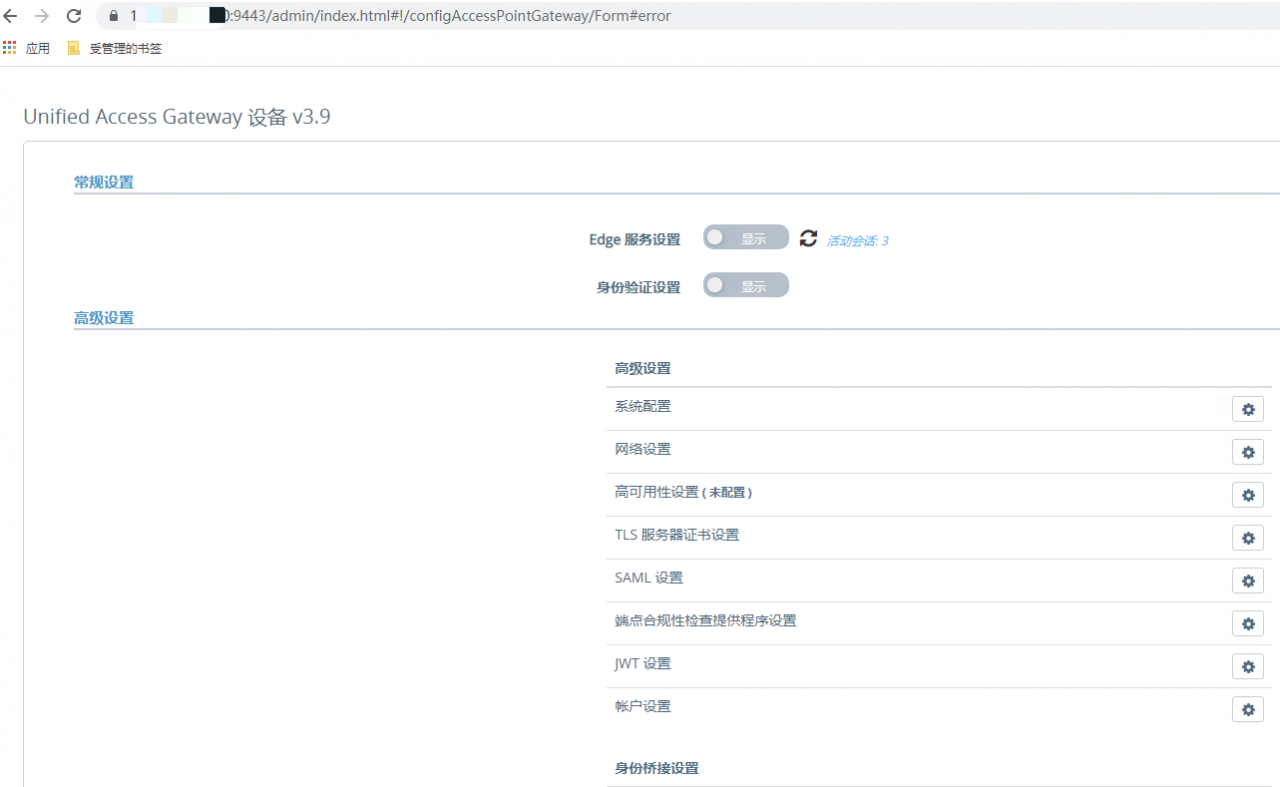Open the JWT 设置 gear icon

(1247, 667)
